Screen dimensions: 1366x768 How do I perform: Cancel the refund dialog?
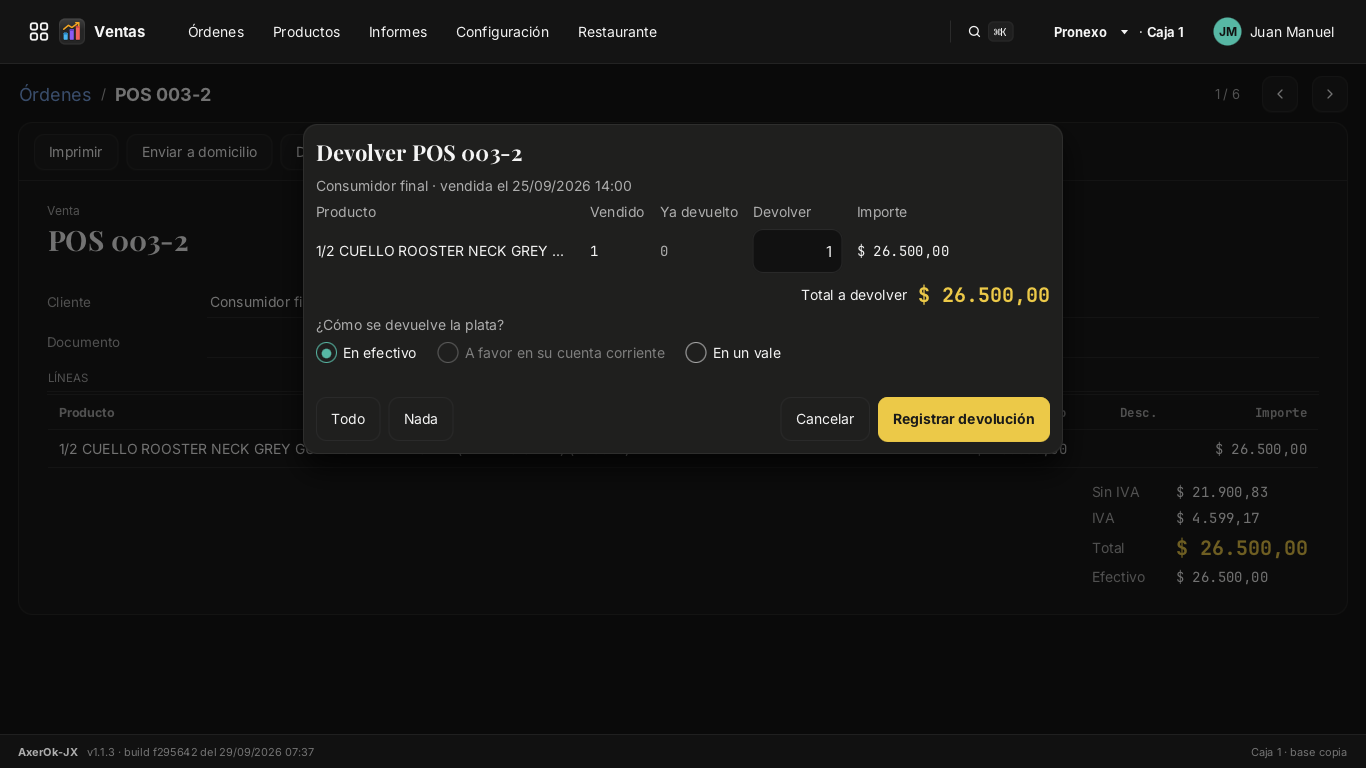pos(825,419)
